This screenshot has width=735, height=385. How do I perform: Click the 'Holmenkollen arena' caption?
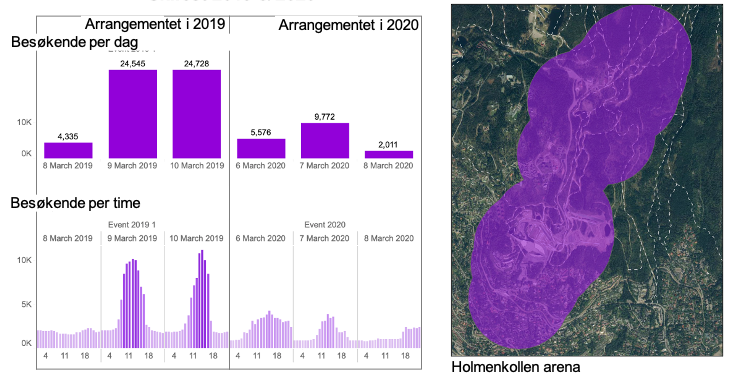[516, 367]
